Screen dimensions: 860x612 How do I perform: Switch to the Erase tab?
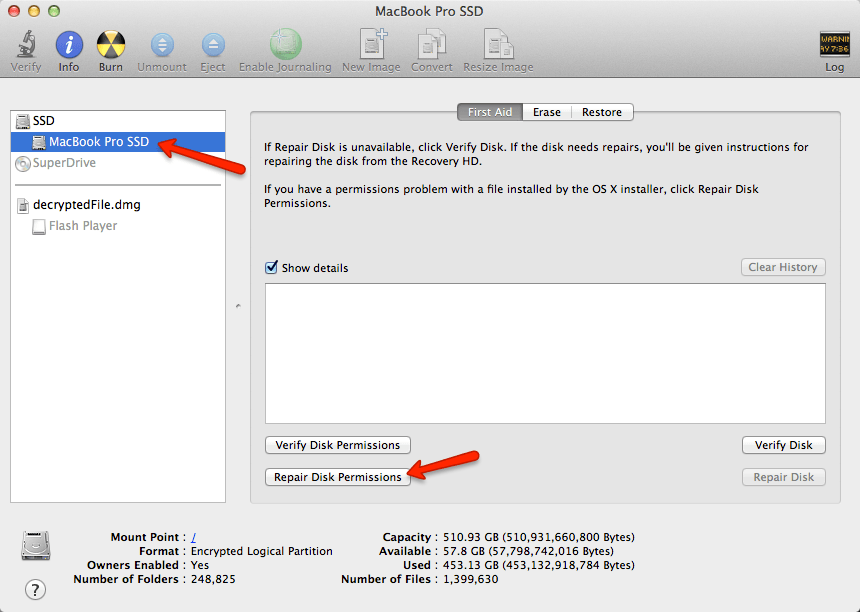[x=547, y=112]
